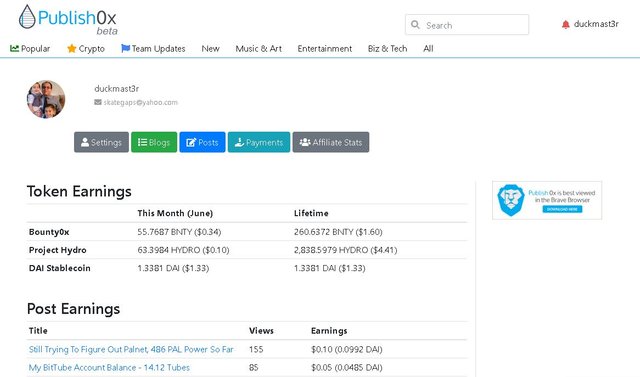The width and height of the screenshot is (640, 377).
Task: Click the 155 views cell
Action: [256, 350]
